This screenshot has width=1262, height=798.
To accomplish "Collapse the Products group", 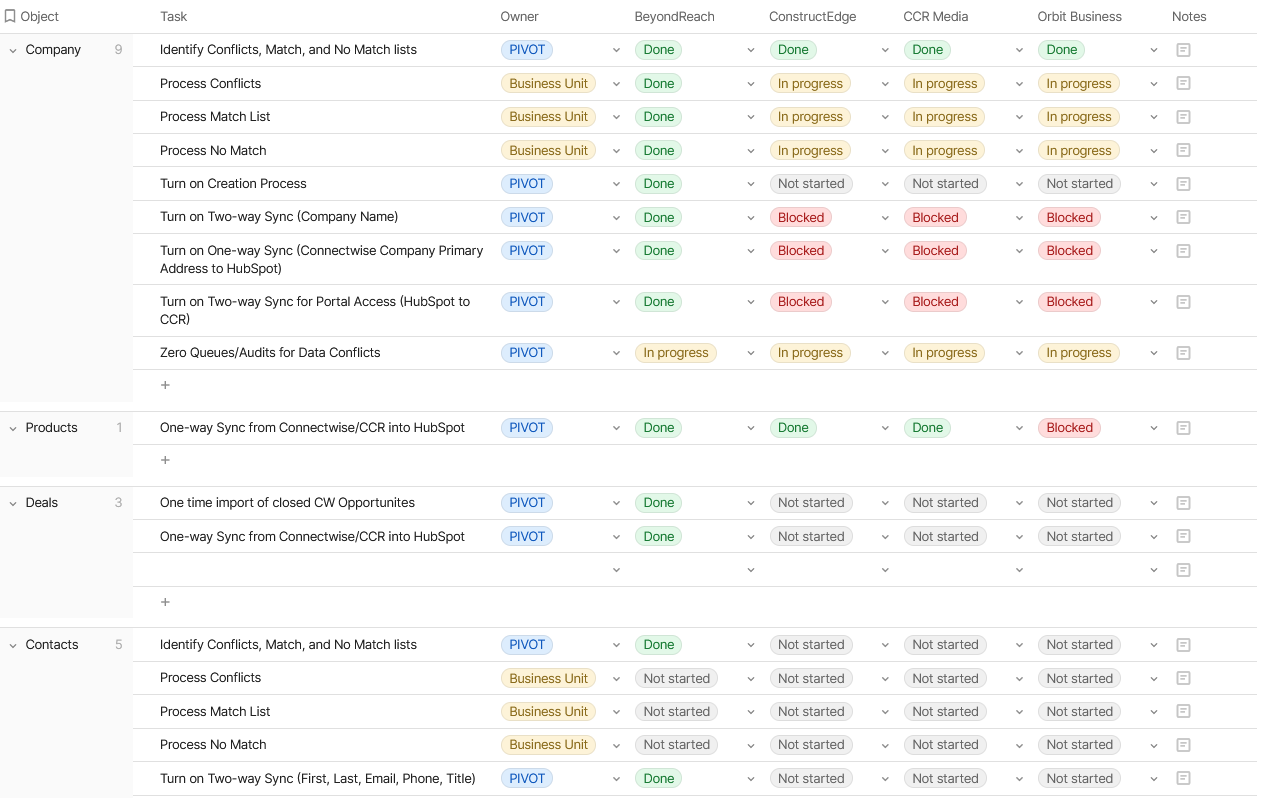I will [x=13, y=428].
